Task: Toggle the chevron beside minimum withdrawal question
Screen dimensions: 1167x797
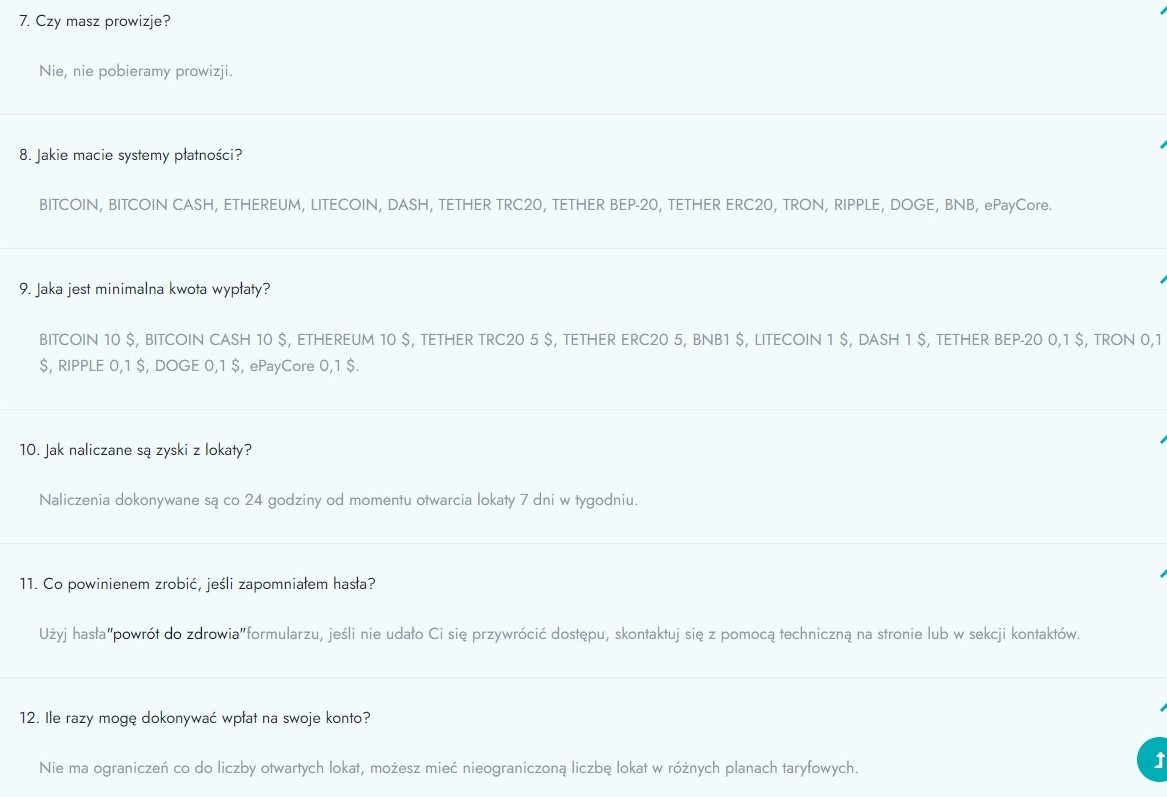Action: (x=1163, y=279)
